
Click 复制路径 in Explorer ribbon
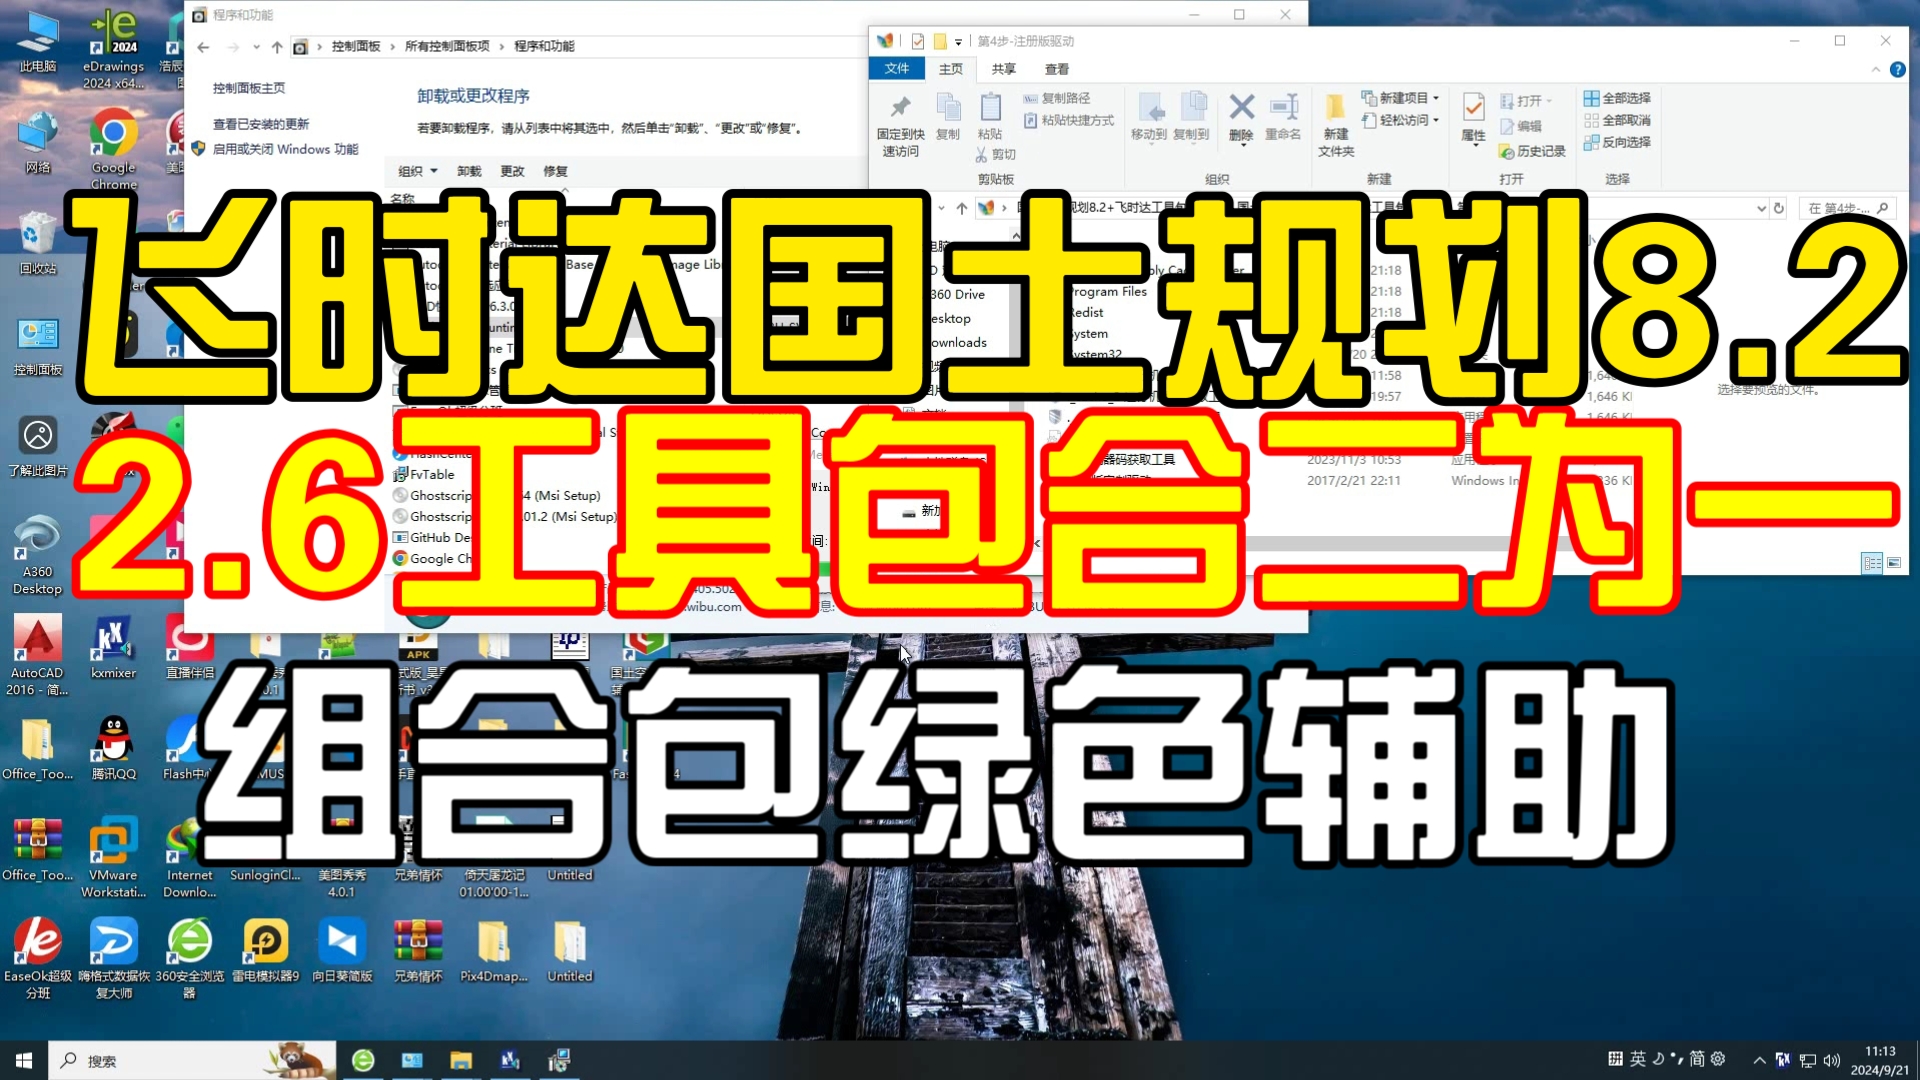[1057, 98]
